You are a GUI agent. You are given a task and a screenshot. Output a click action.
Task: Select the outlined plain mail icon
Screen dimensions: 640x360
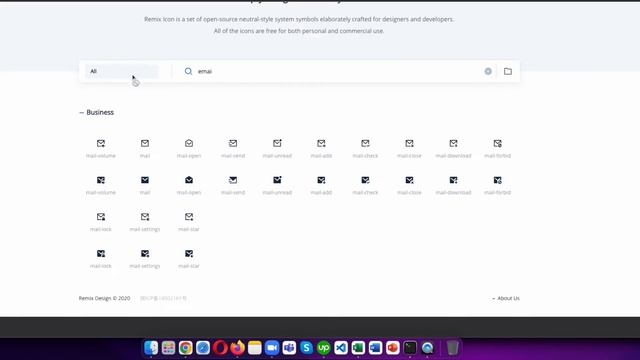pos(145,143)
